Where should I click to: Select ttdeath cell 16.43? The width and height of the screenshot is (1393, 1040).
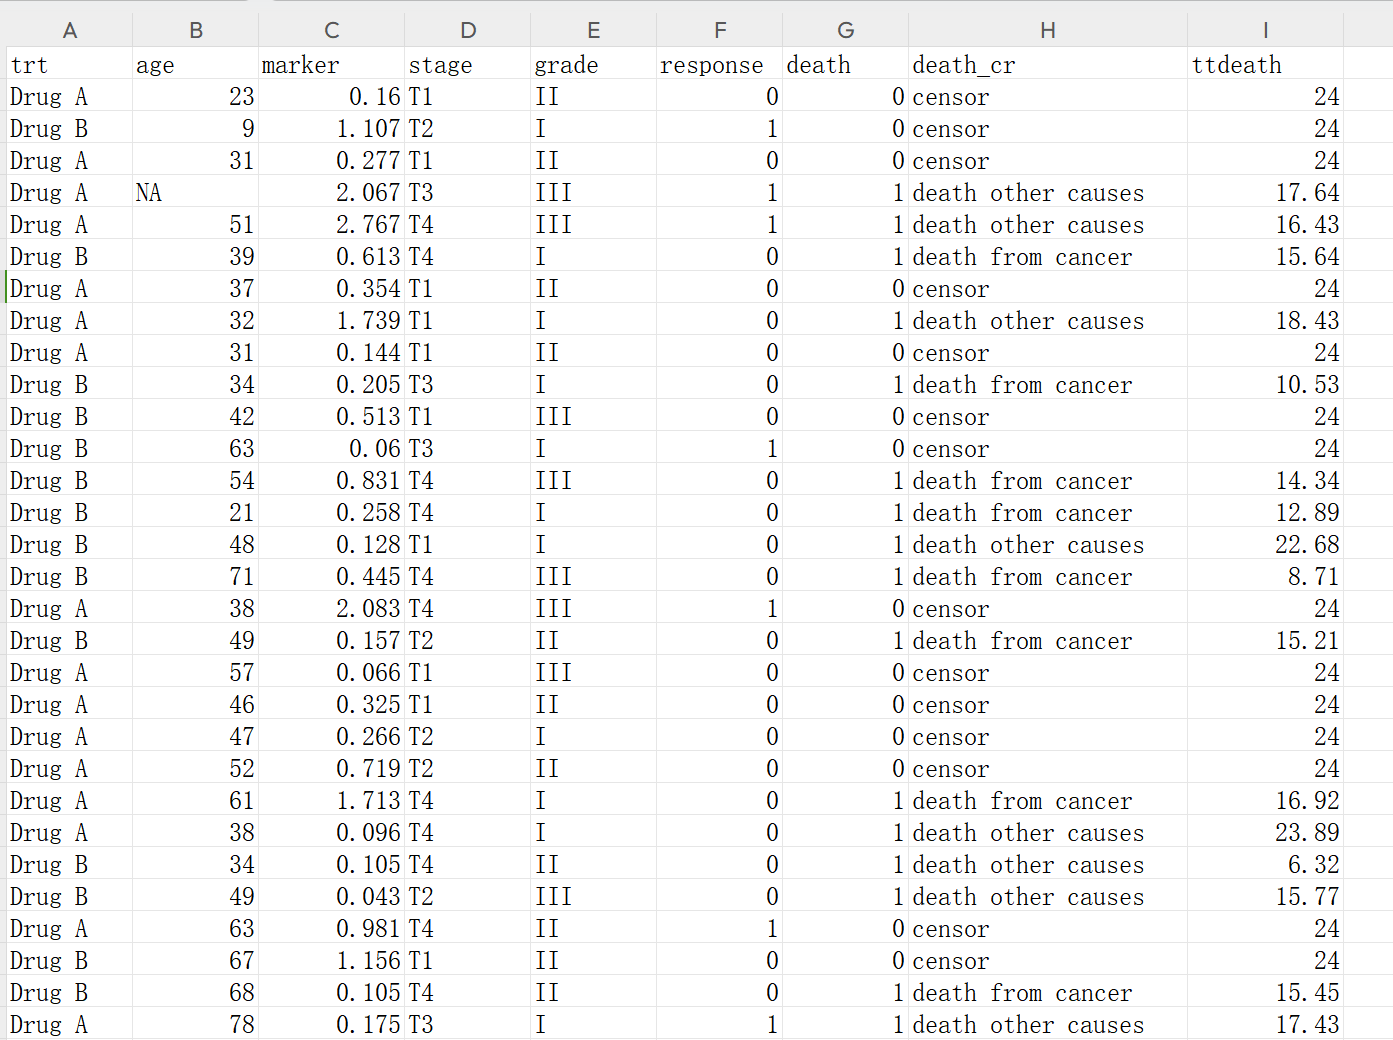[1265, 224]
